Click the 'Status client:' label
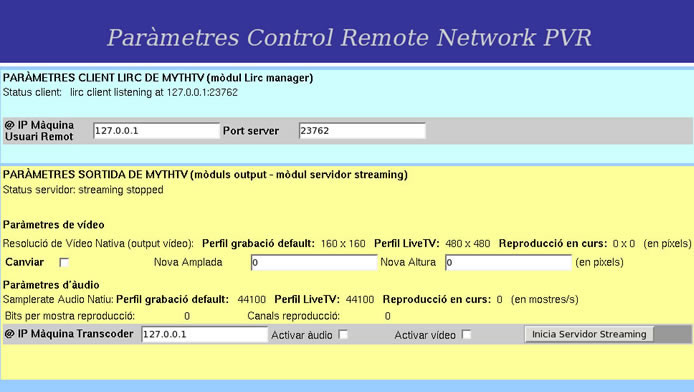This screenshot has height=392, width=694. point(32,92)
